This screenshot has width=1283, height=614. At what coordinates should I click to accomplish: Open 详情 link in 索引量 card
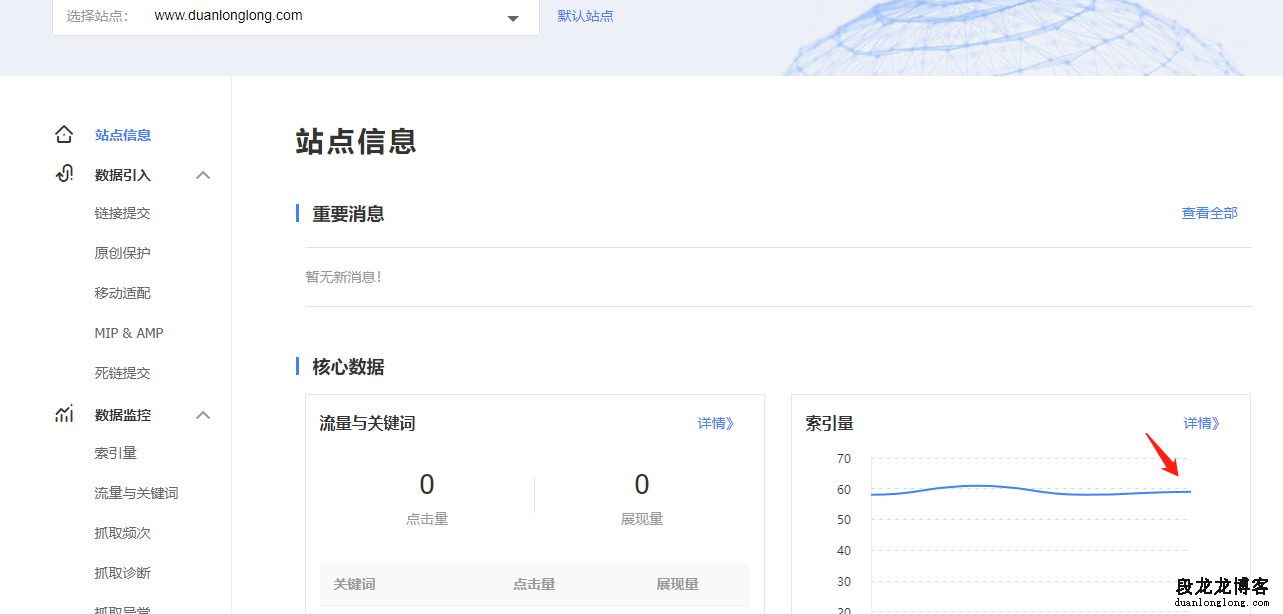tap(1201, 423)
